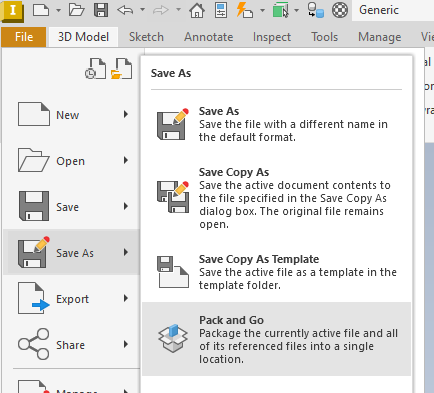The height and width of the screenshot is (393, 434).
Task: Click the recent documents clock icon
Action: pyautogui.click(x=95, y=69)
